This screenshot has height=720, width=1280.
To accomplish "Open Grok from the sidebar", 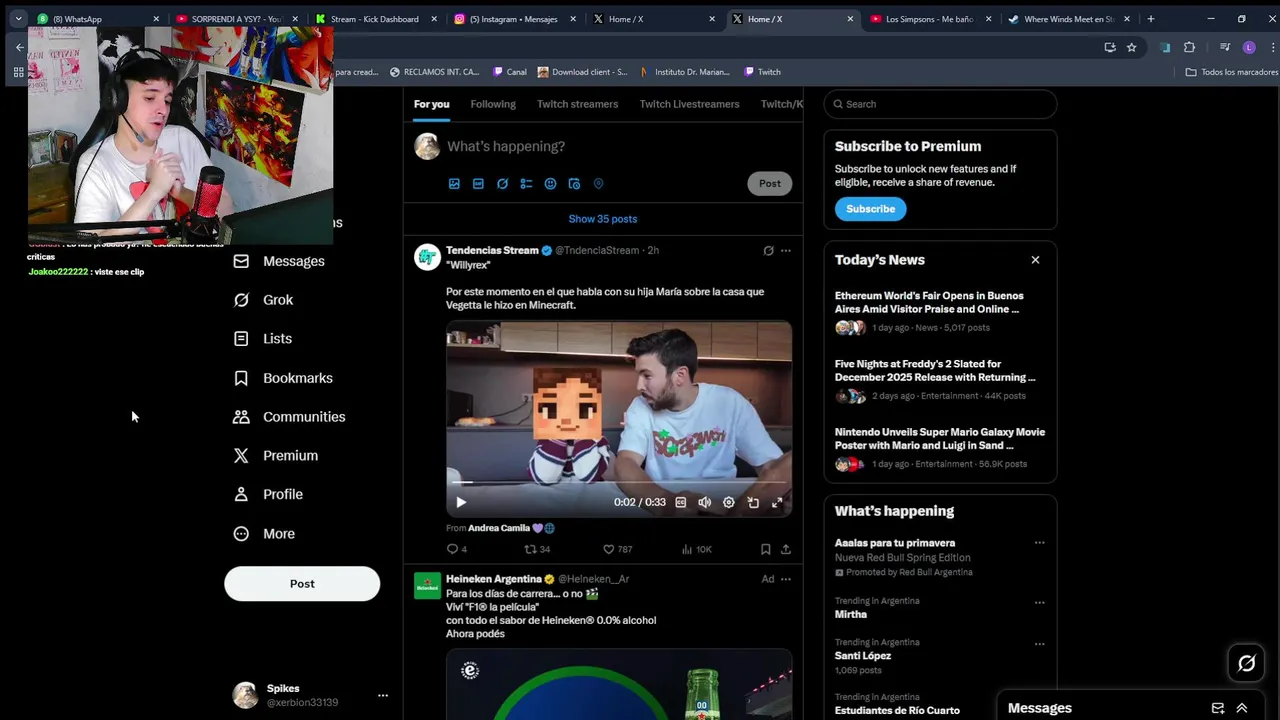I will point(263,300).
